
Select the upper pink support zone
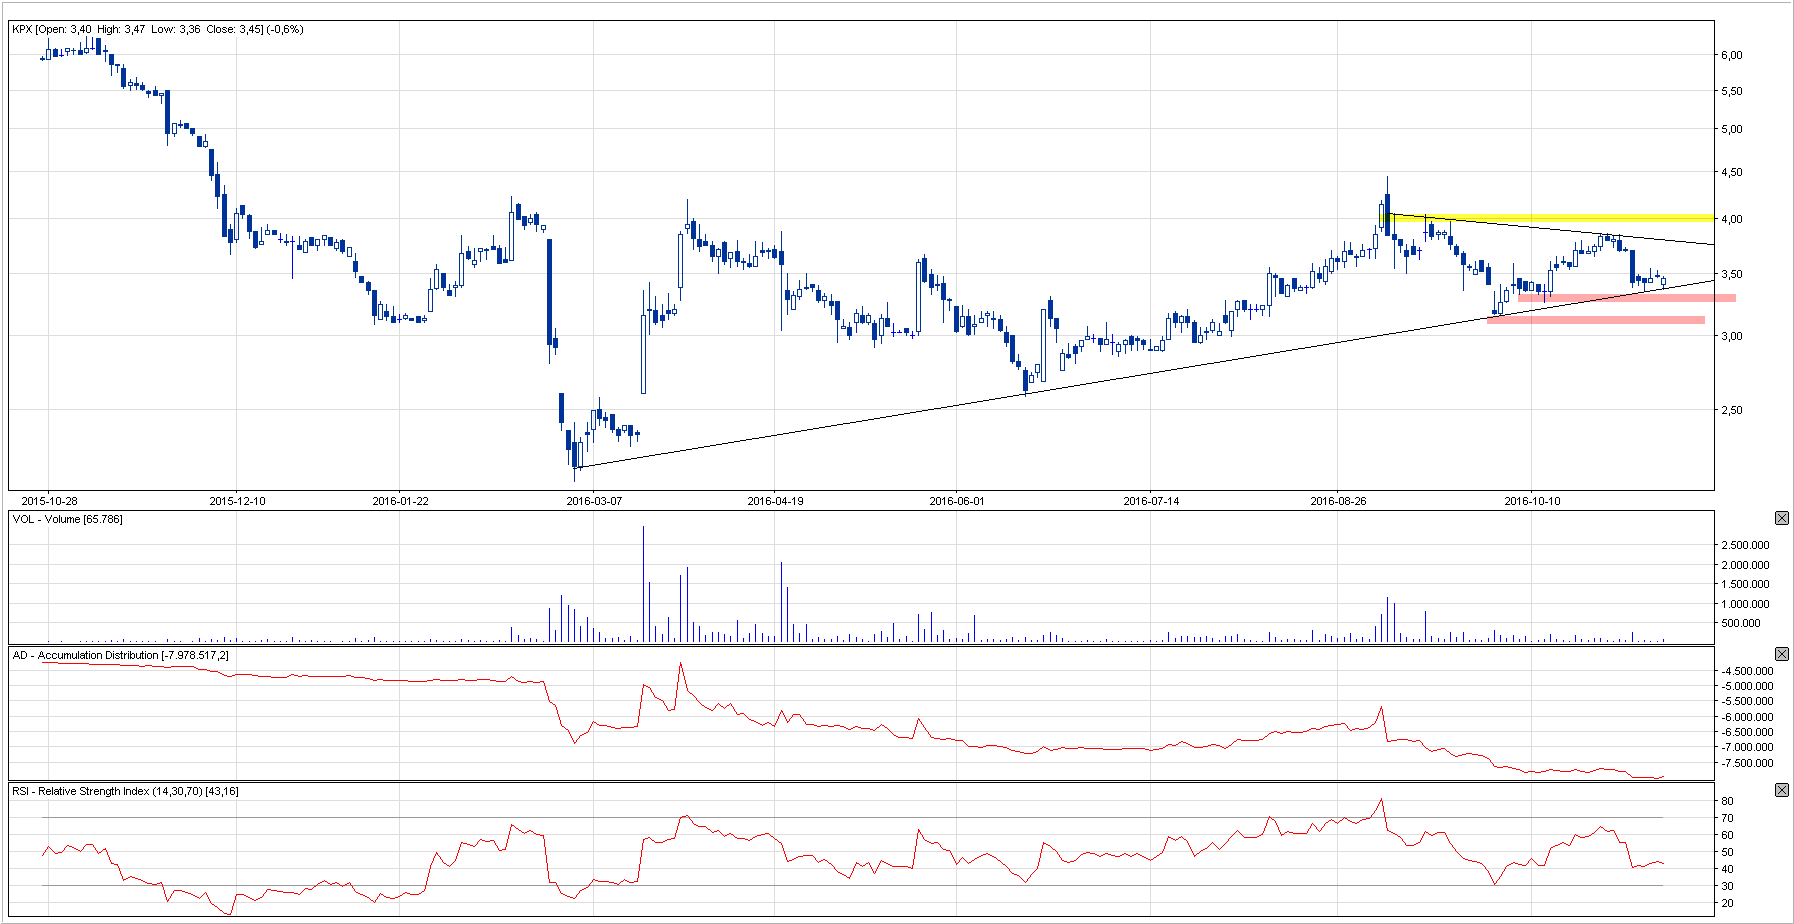tap(1626, 298)
